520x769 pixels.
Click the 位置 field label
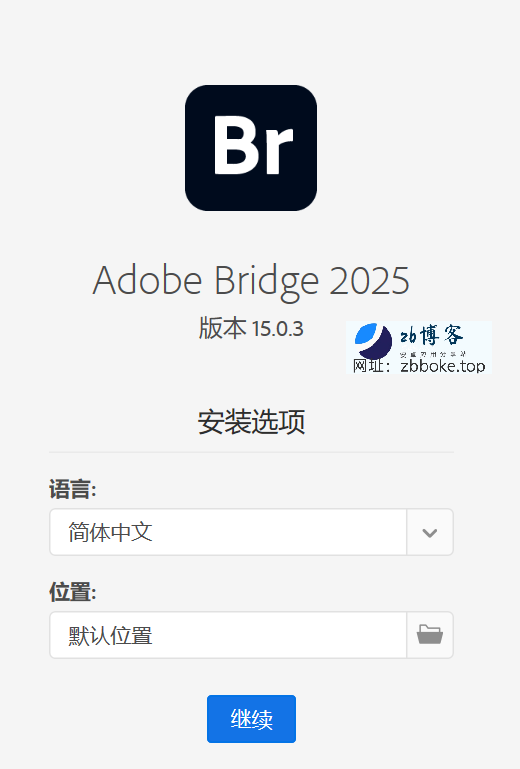(73, 592)
